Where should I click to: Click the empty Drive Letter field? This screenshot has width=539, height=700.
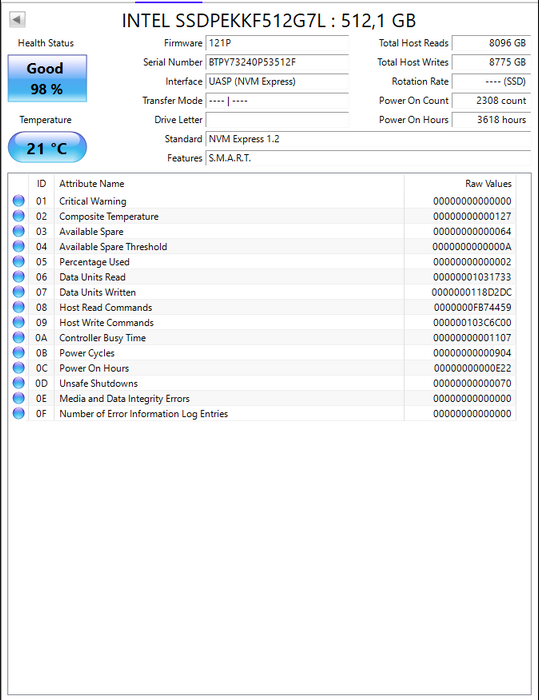277,120
